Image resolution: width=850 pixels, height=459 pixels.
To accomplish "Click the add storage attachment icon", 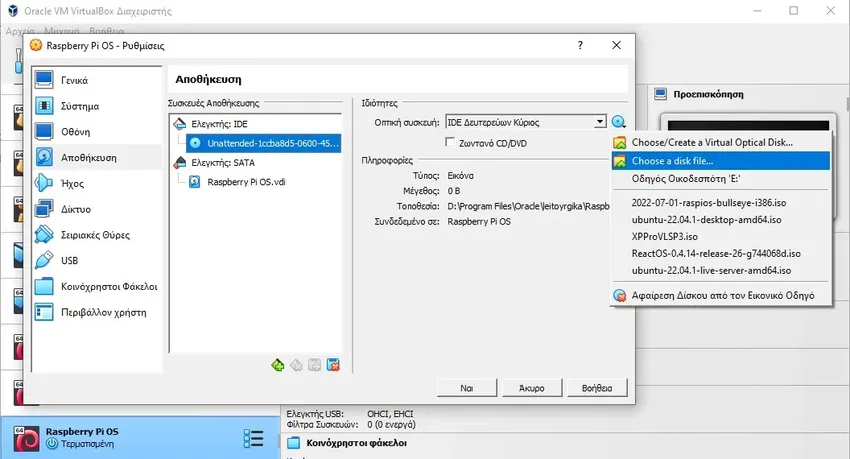I will (x=314, y=365).
